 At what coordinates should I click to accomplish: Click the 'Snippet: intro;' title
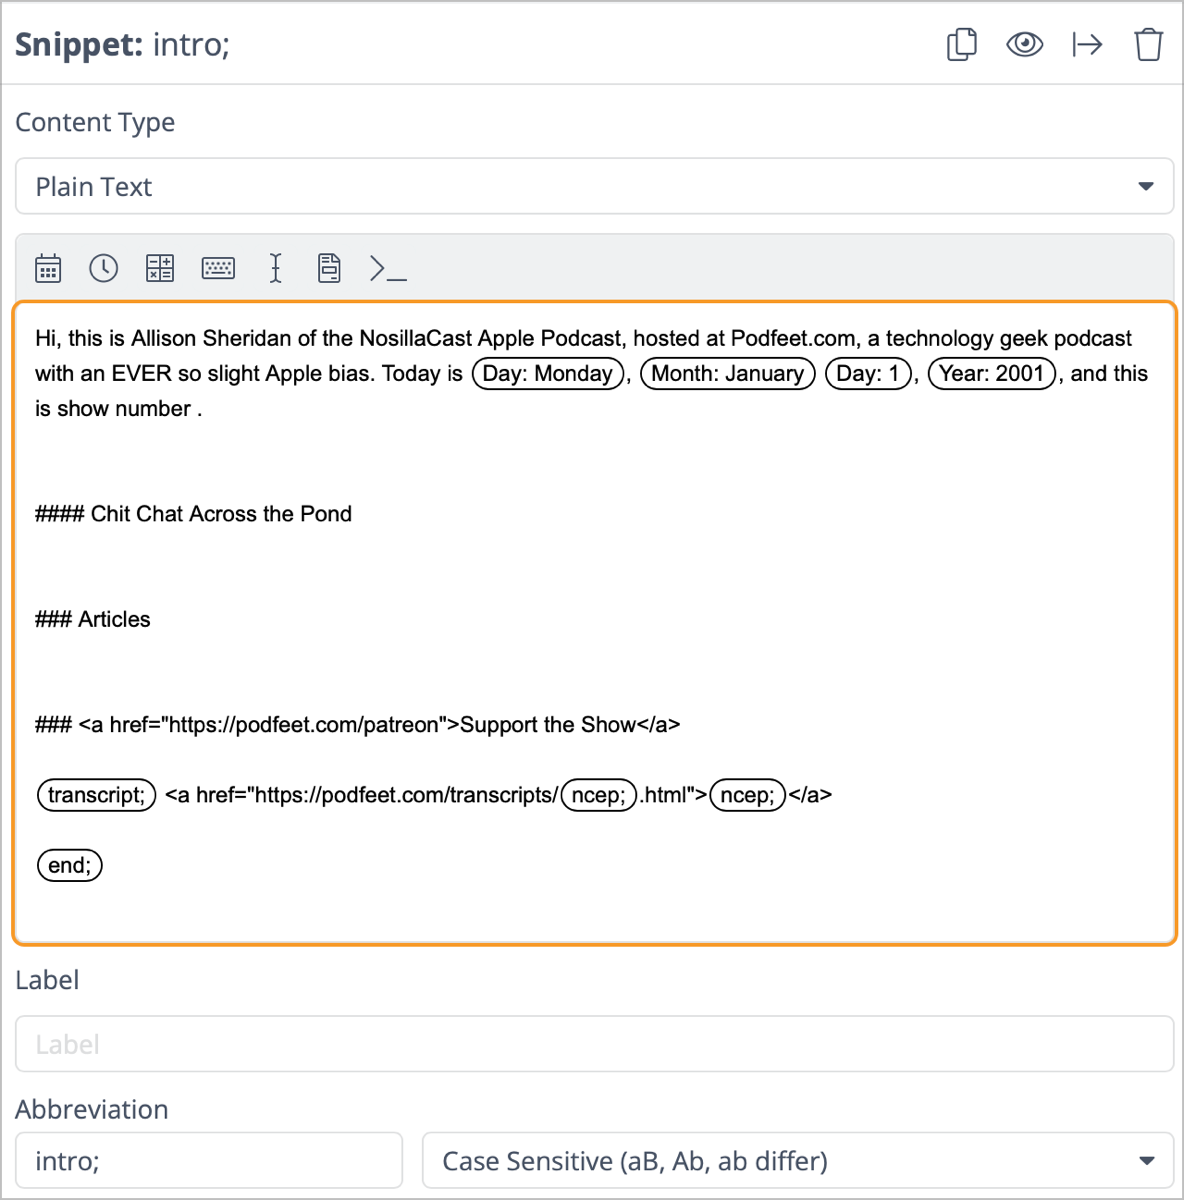tap(122, 45)
